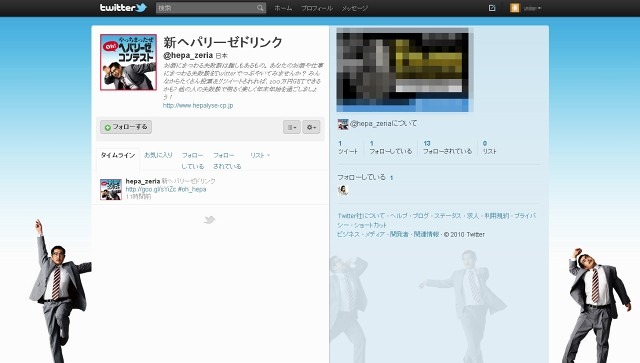The image size is (640, 363).
Task: Switch to the フォローされている tab
Action: pos(227,161)
